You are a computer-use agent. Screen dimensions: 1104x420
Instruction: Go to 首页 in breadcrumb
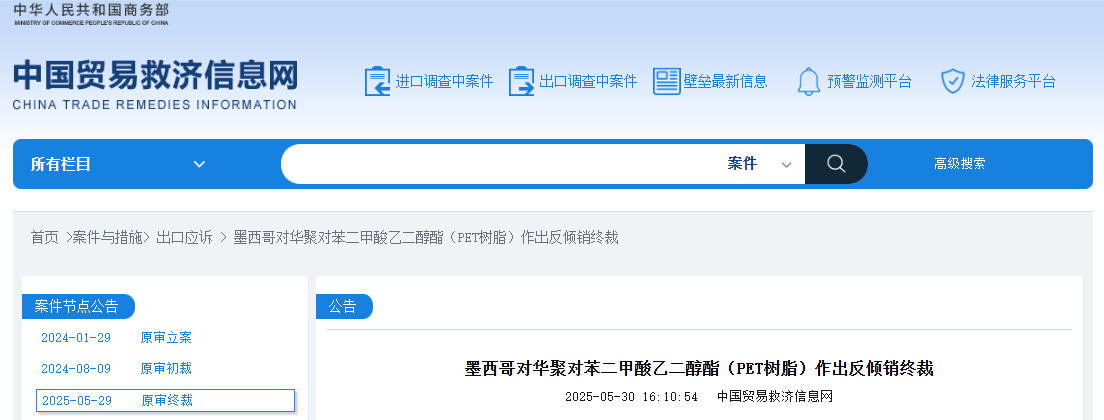coord(44,237)
